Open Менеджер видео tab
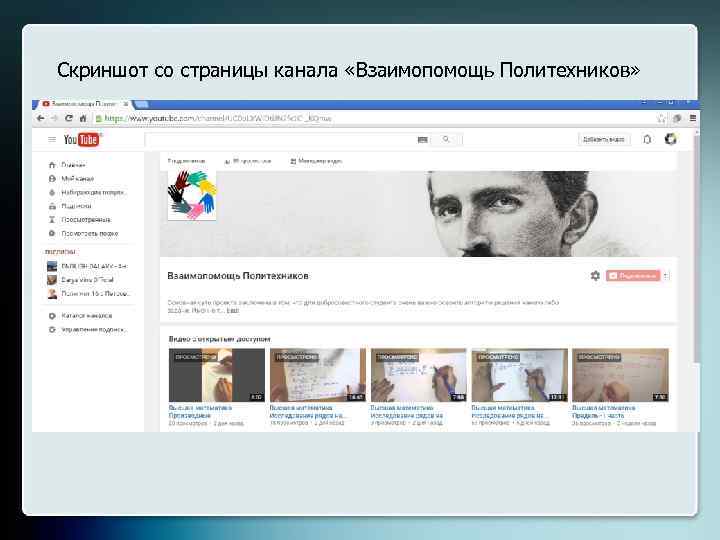This screenshot has height=540, width=720. tap(316, 161)
